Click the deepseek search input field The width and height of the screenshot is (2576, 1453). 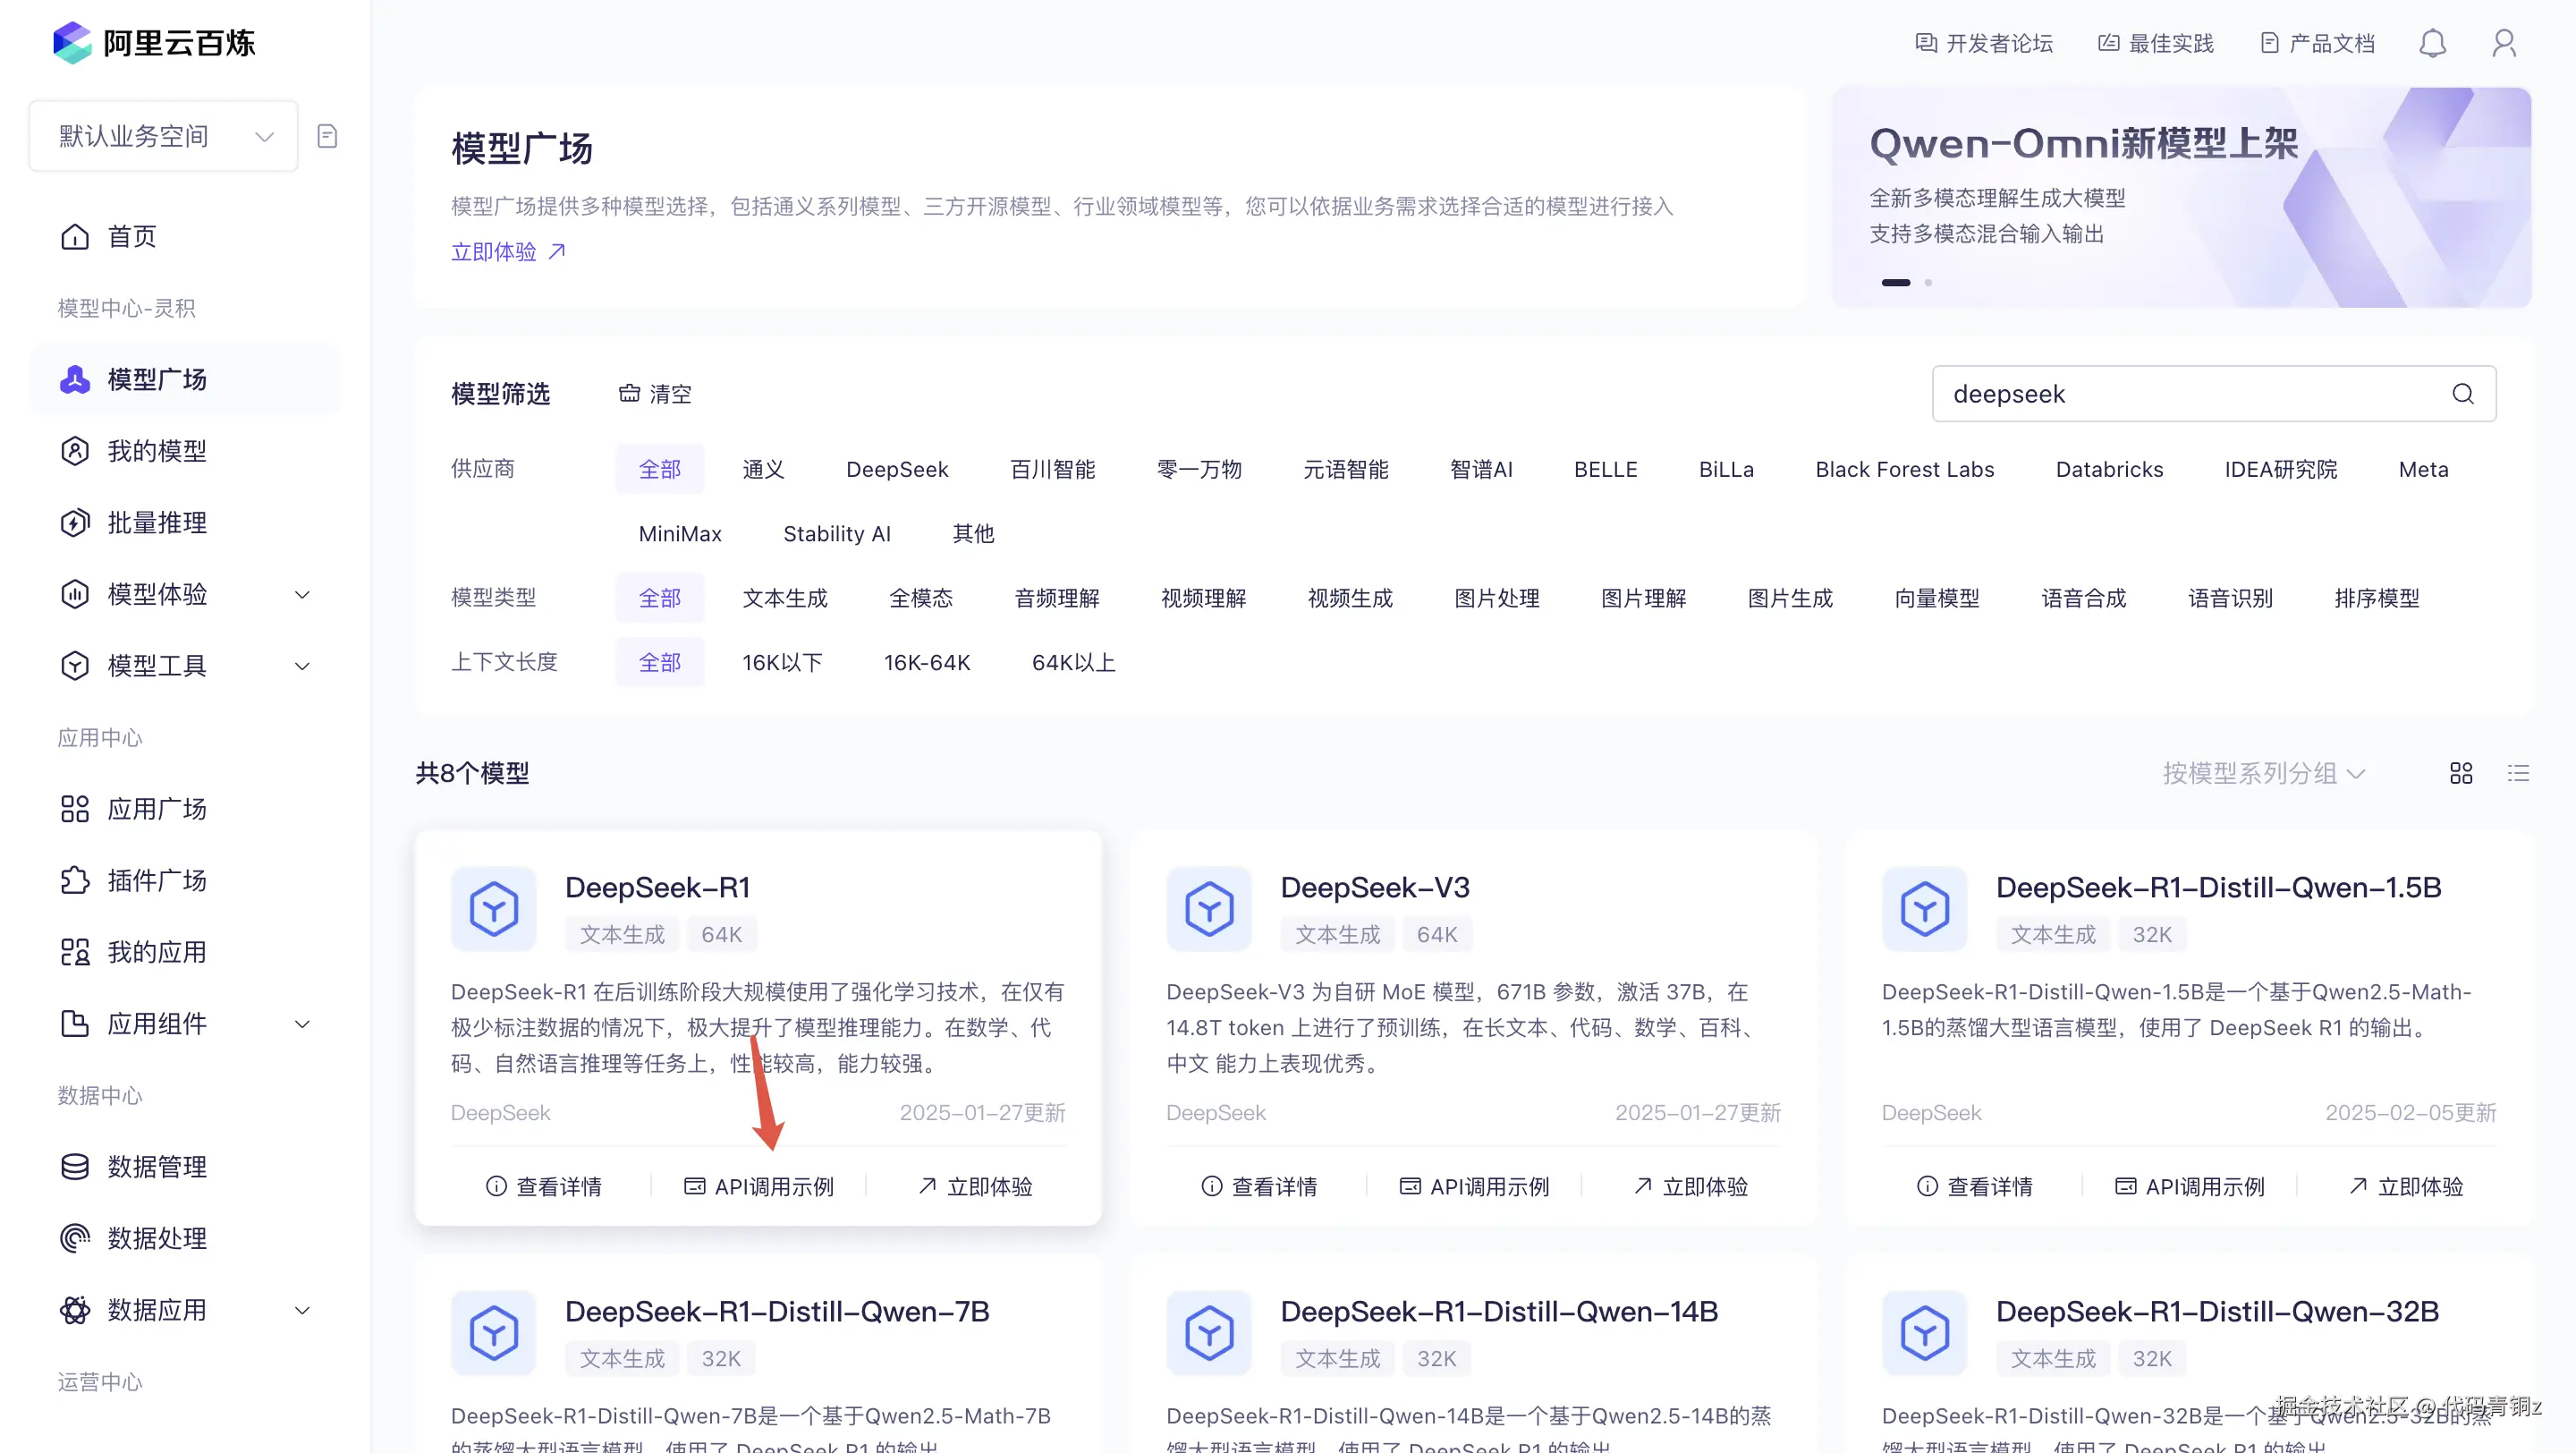pos(2180,394)
